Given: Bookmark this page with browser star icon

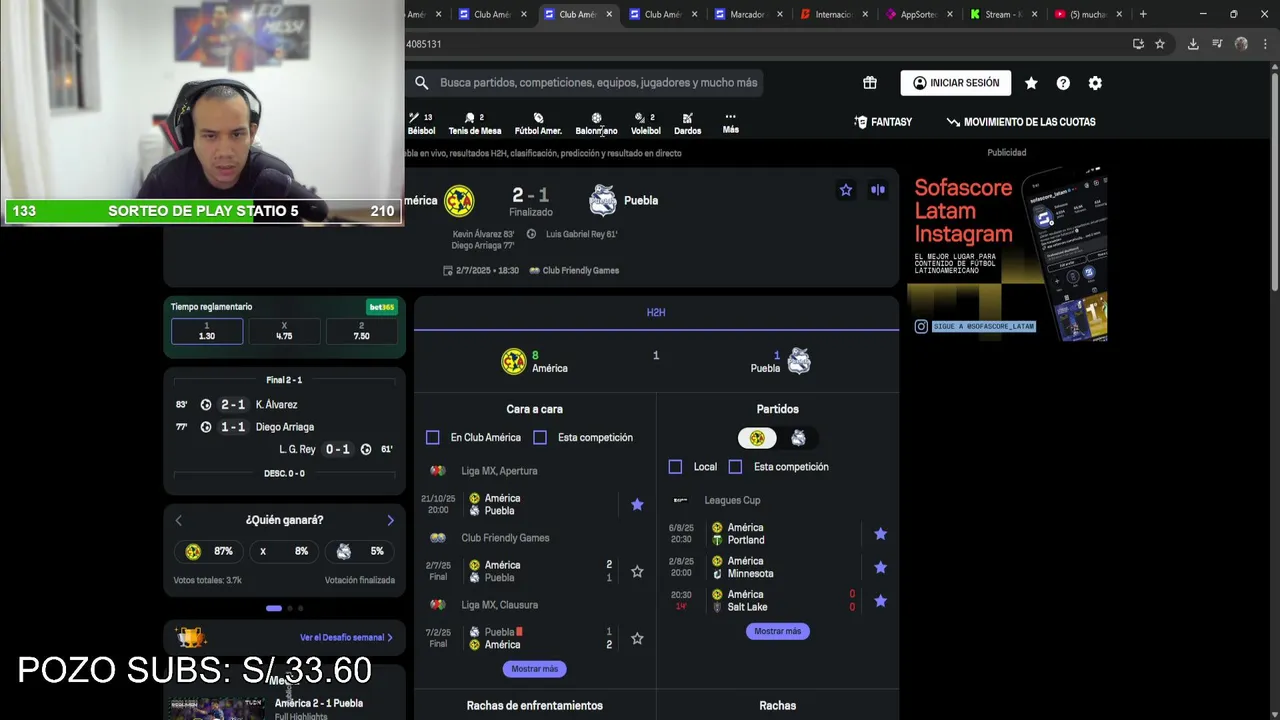Looking at the screenshot, I should (1160, 44).
